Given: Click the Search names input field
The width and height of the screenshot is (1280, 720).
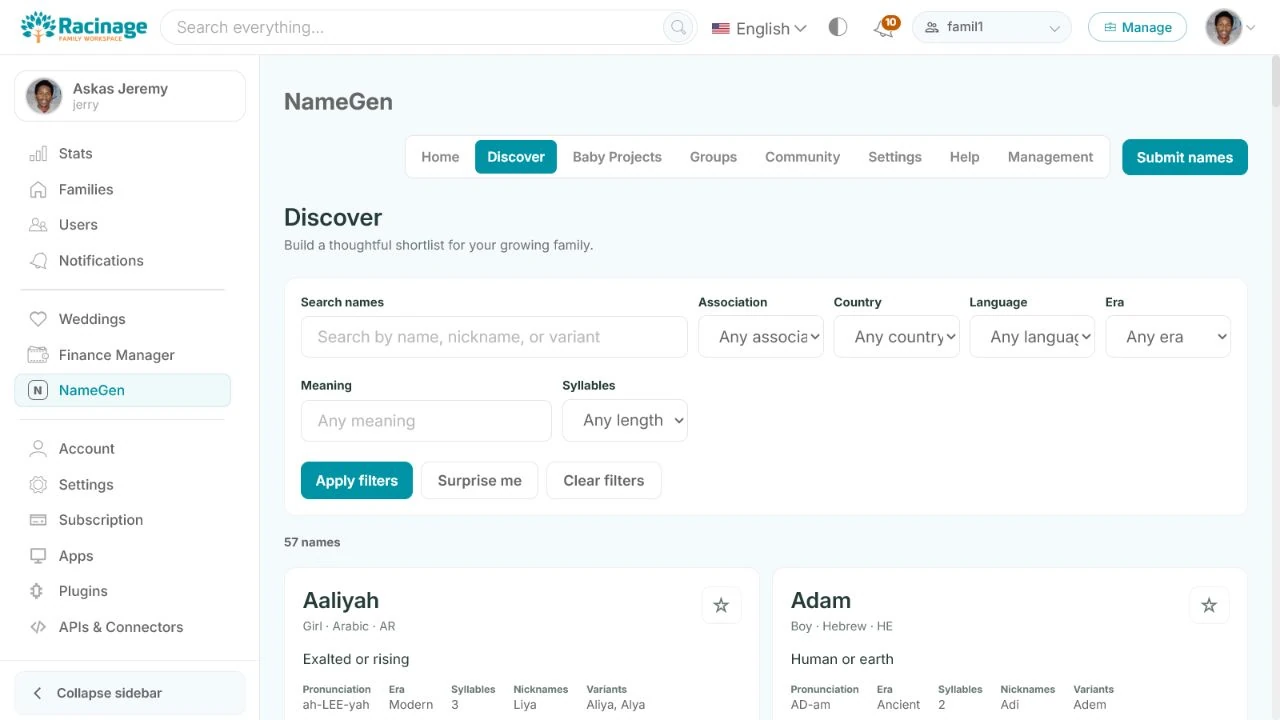Looking at the screenshot, I should pos(494,337).
